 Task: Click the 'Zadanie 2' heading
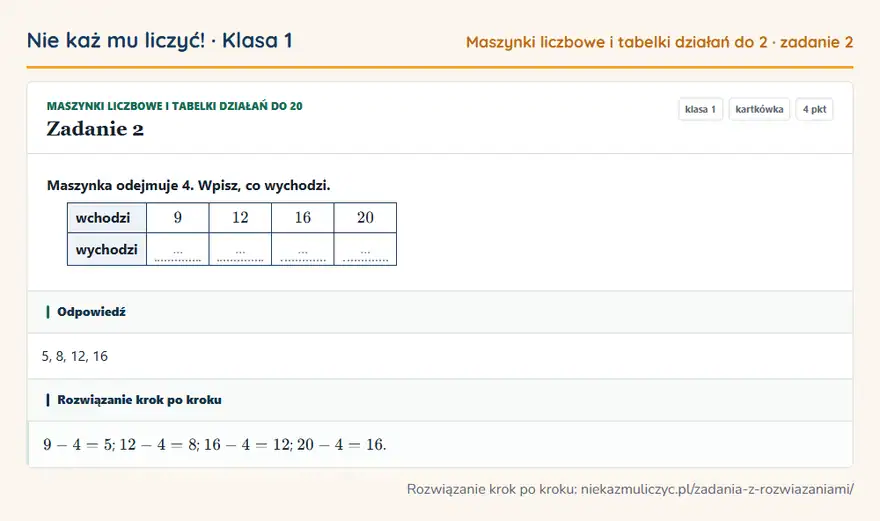tap(95, 129)
